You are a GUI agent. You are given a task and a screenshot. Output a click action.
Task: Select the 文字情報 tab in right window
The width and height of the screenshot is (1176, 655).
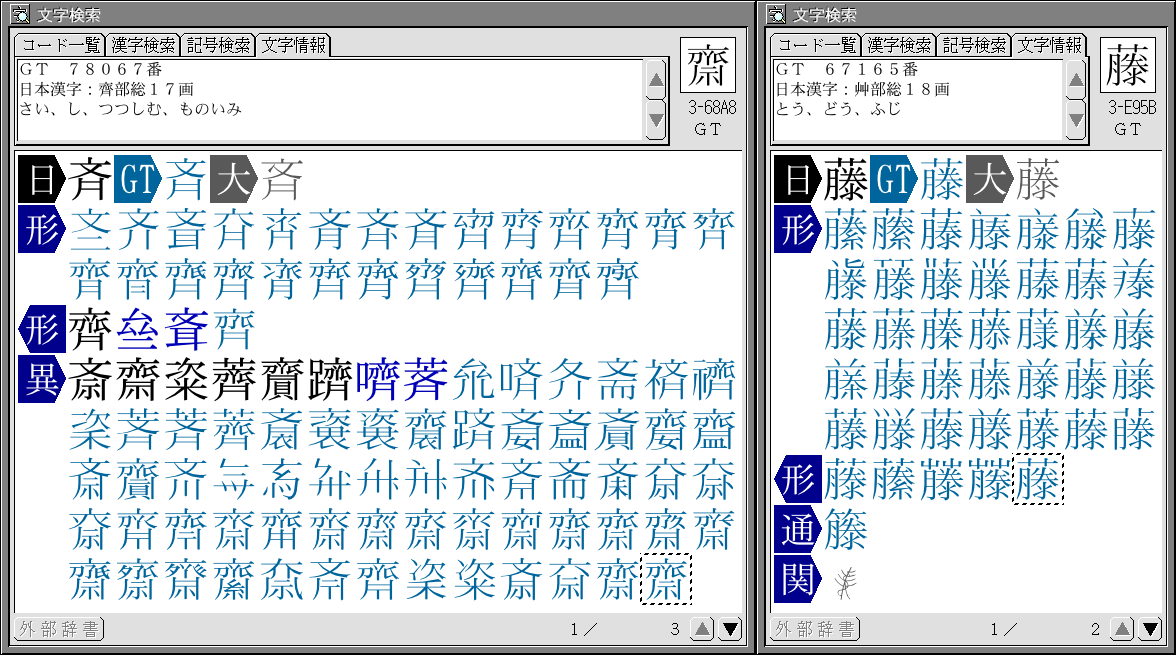click(1048, 45)
